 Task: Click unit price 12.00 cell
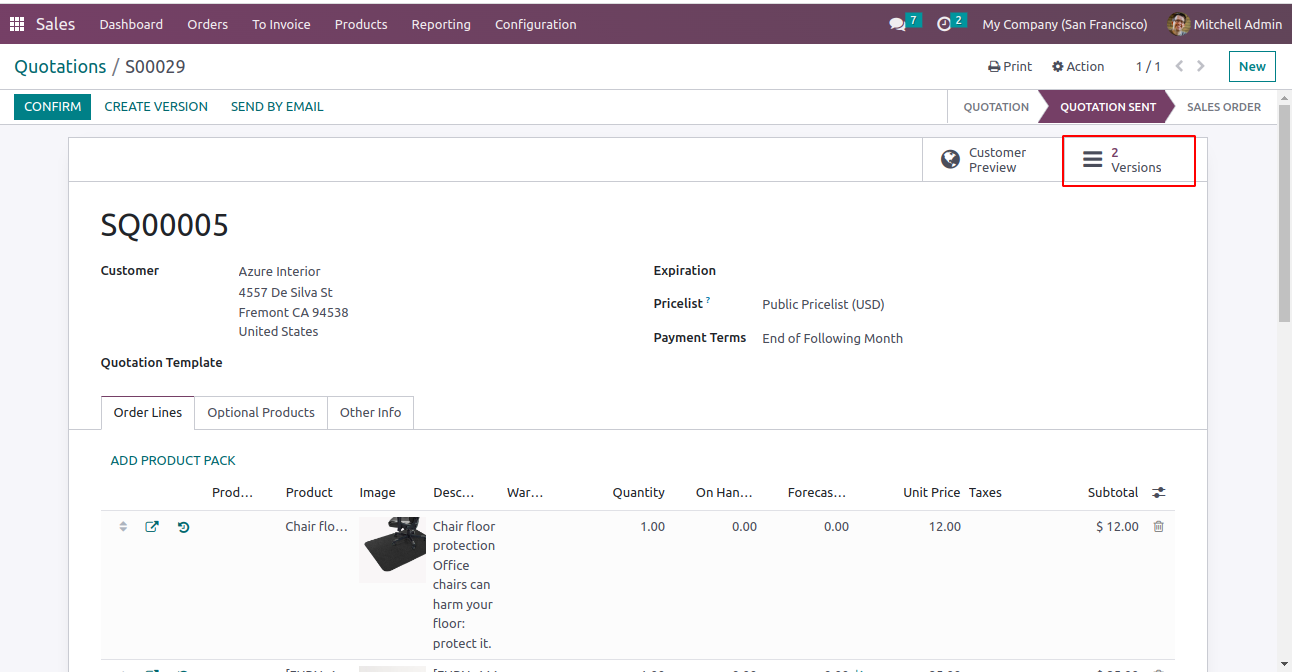point(945,526)
